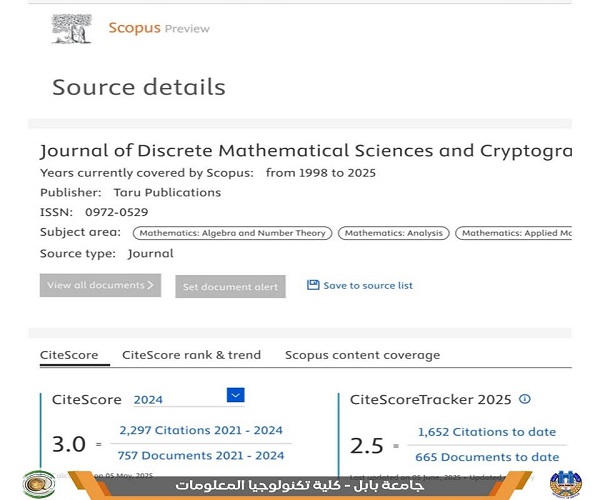Open the 757 Documents 2021 - 2024 link
Screen dimensions: 600x500
201,456
